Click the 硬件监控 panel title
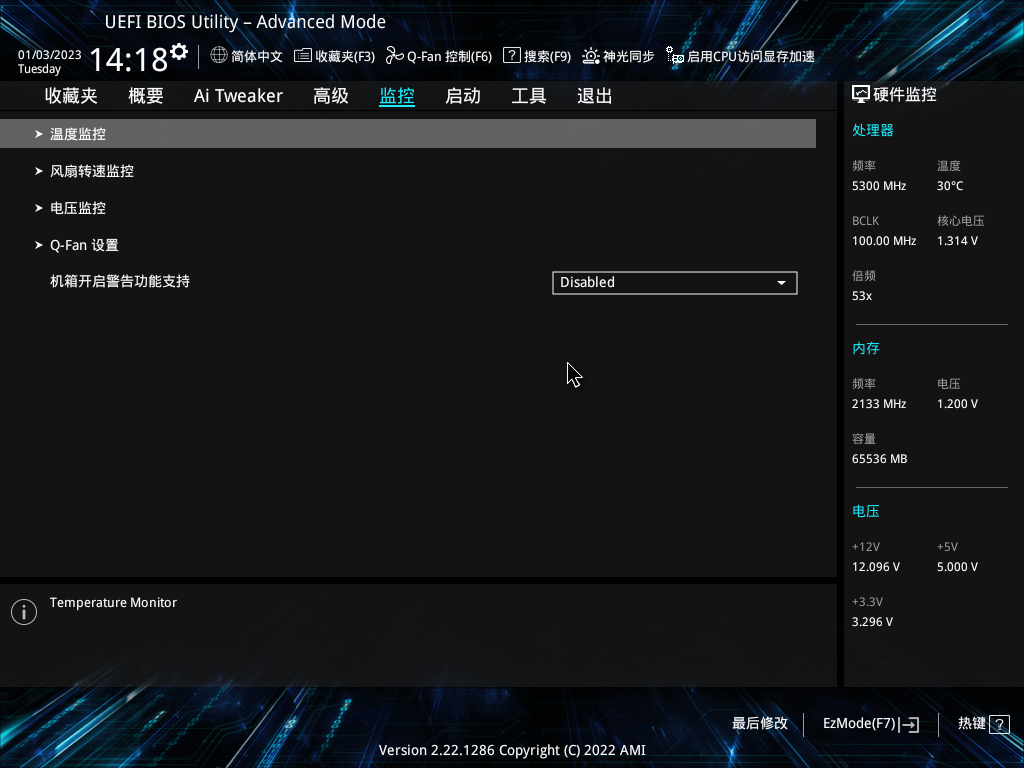The height and width of the screenshot is (768, 1024). click(905, 95)
